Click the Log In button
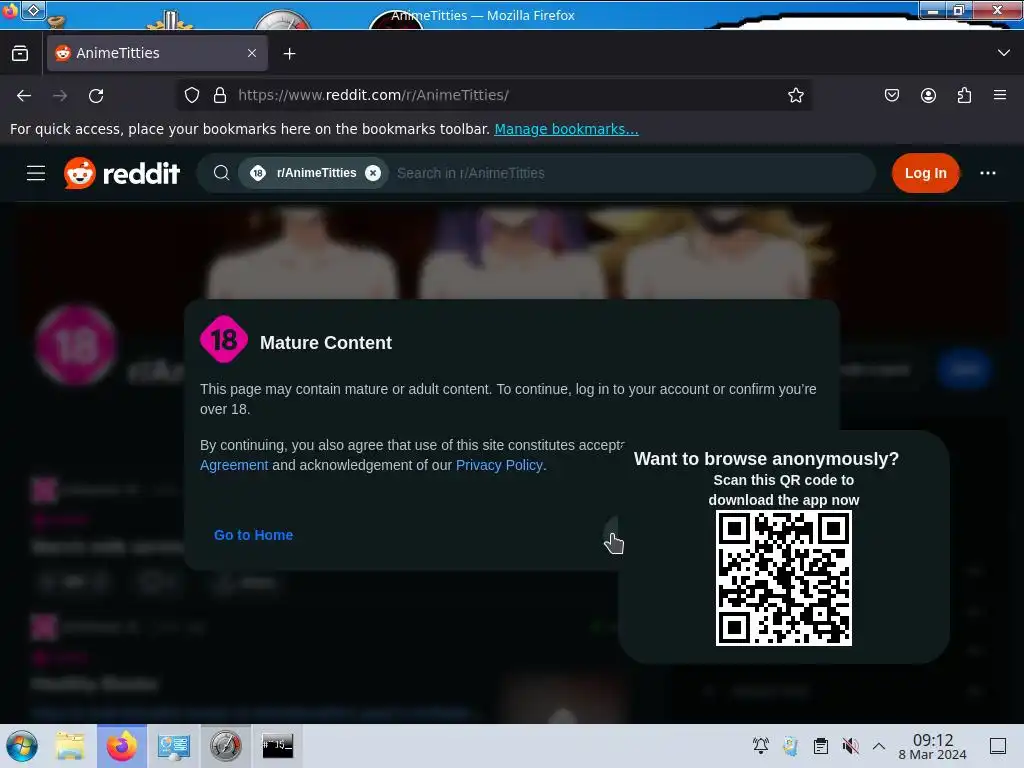 click(925, 173)
